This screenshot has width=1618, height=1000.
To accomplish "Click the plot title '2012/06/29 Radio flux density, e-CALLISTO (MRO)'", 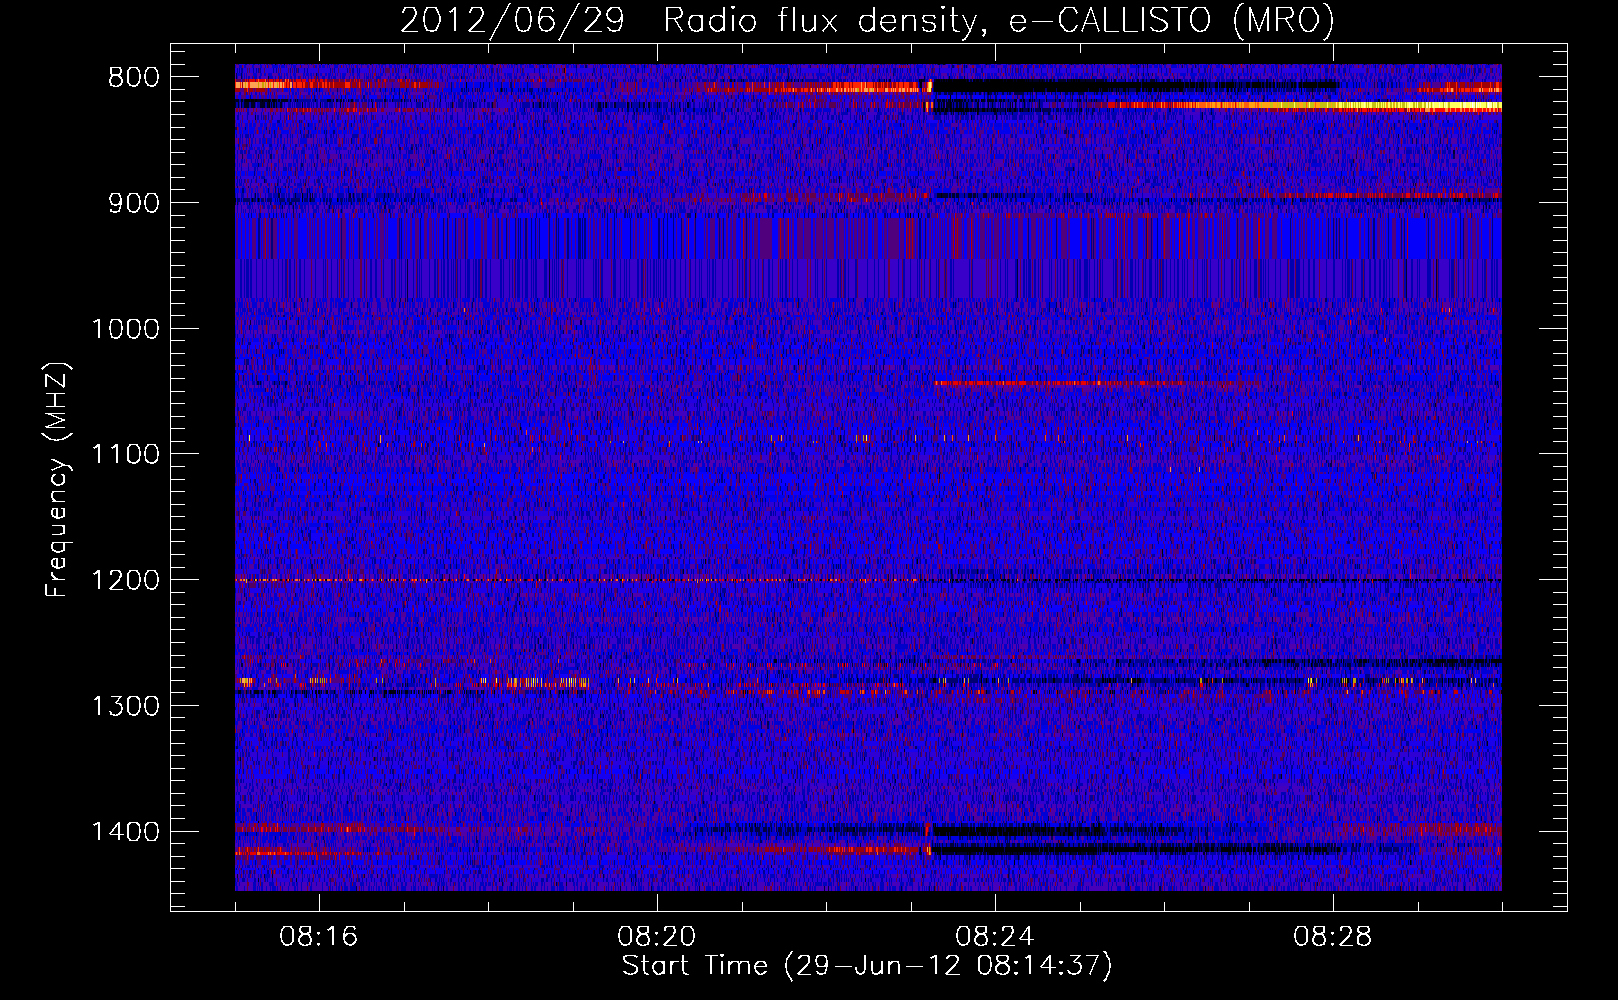I will (867, 20).
